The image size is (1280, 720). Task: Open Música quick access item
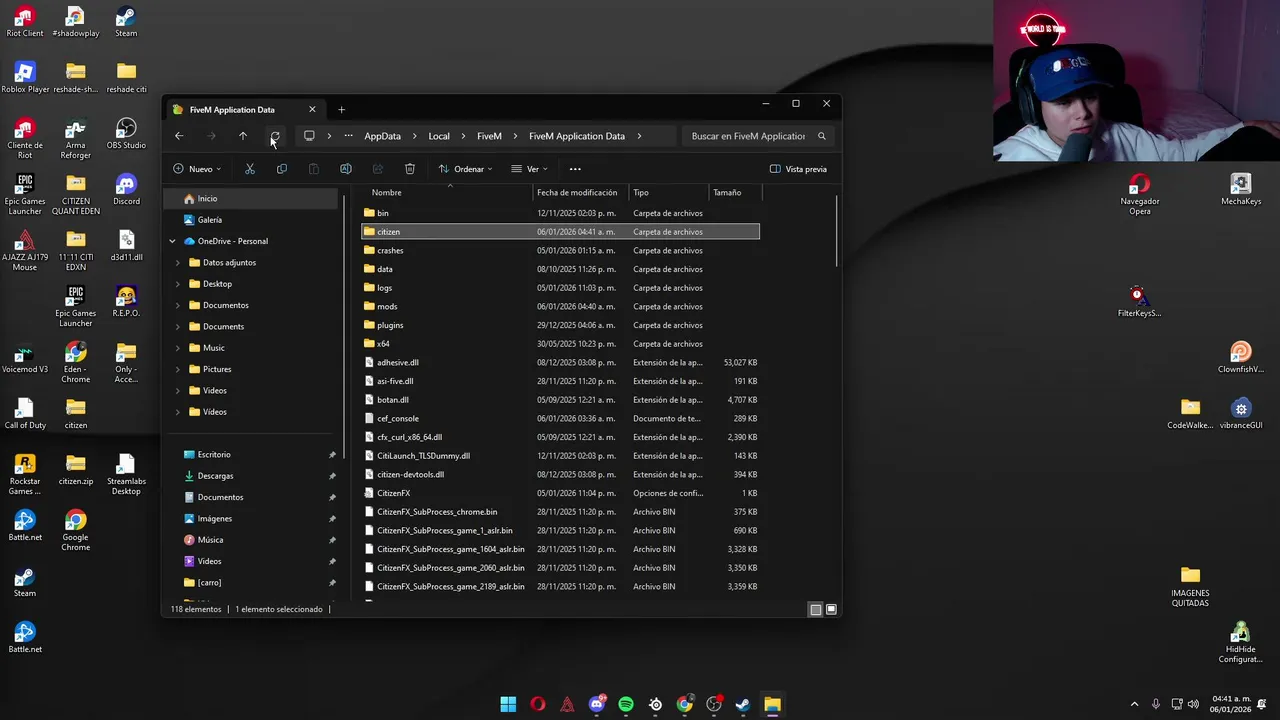coord(252,540)
